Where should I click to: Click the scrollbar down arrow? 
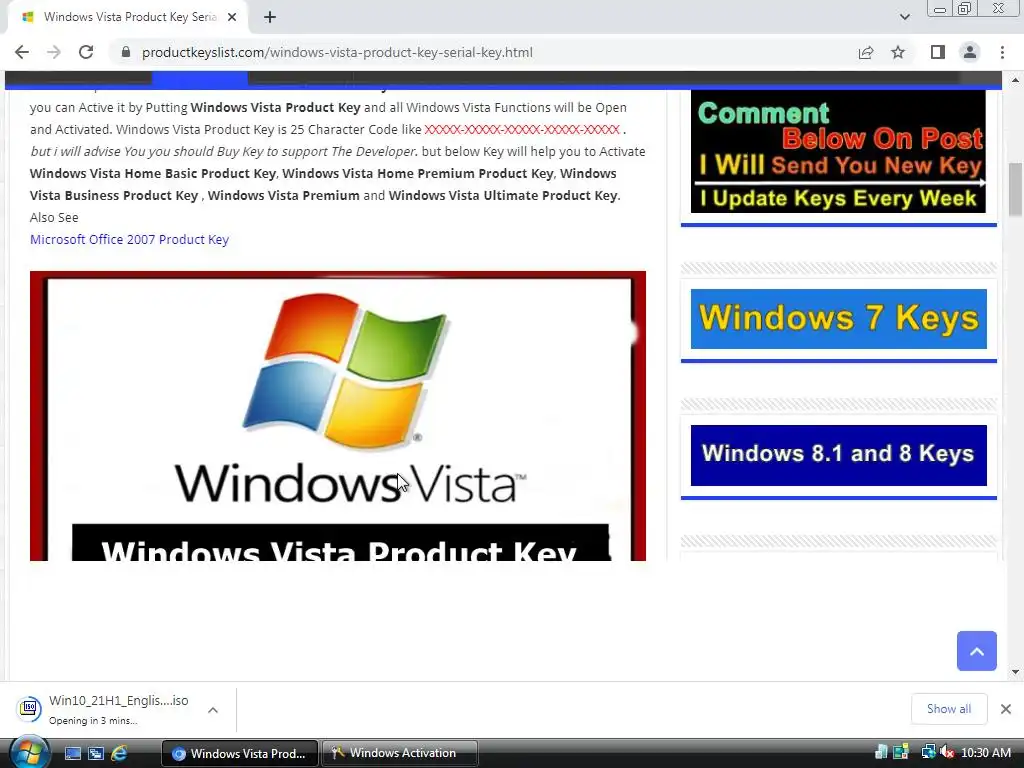[x=1015, y=671]
